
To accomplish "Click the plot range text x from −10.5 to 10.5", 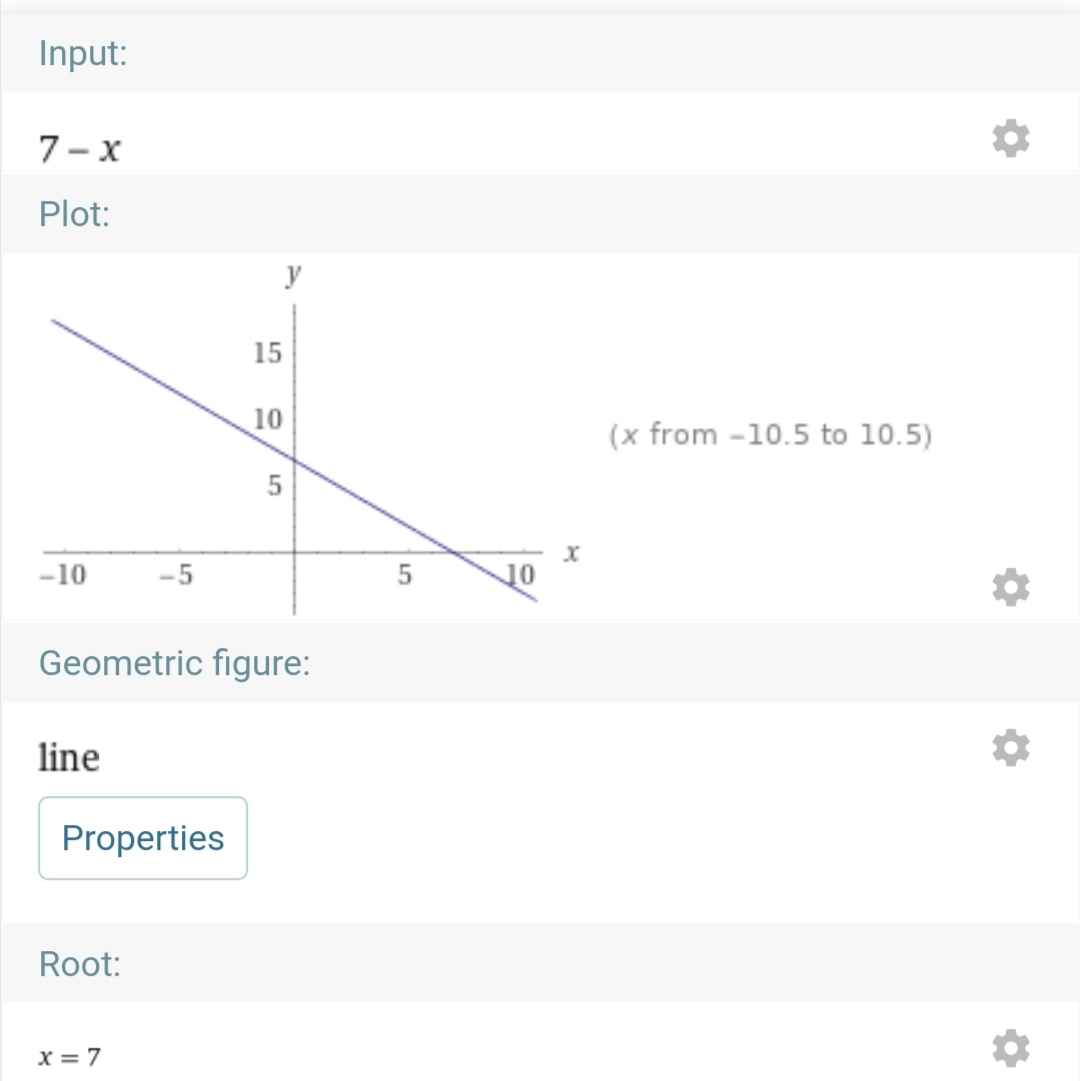I will [770, 435].
